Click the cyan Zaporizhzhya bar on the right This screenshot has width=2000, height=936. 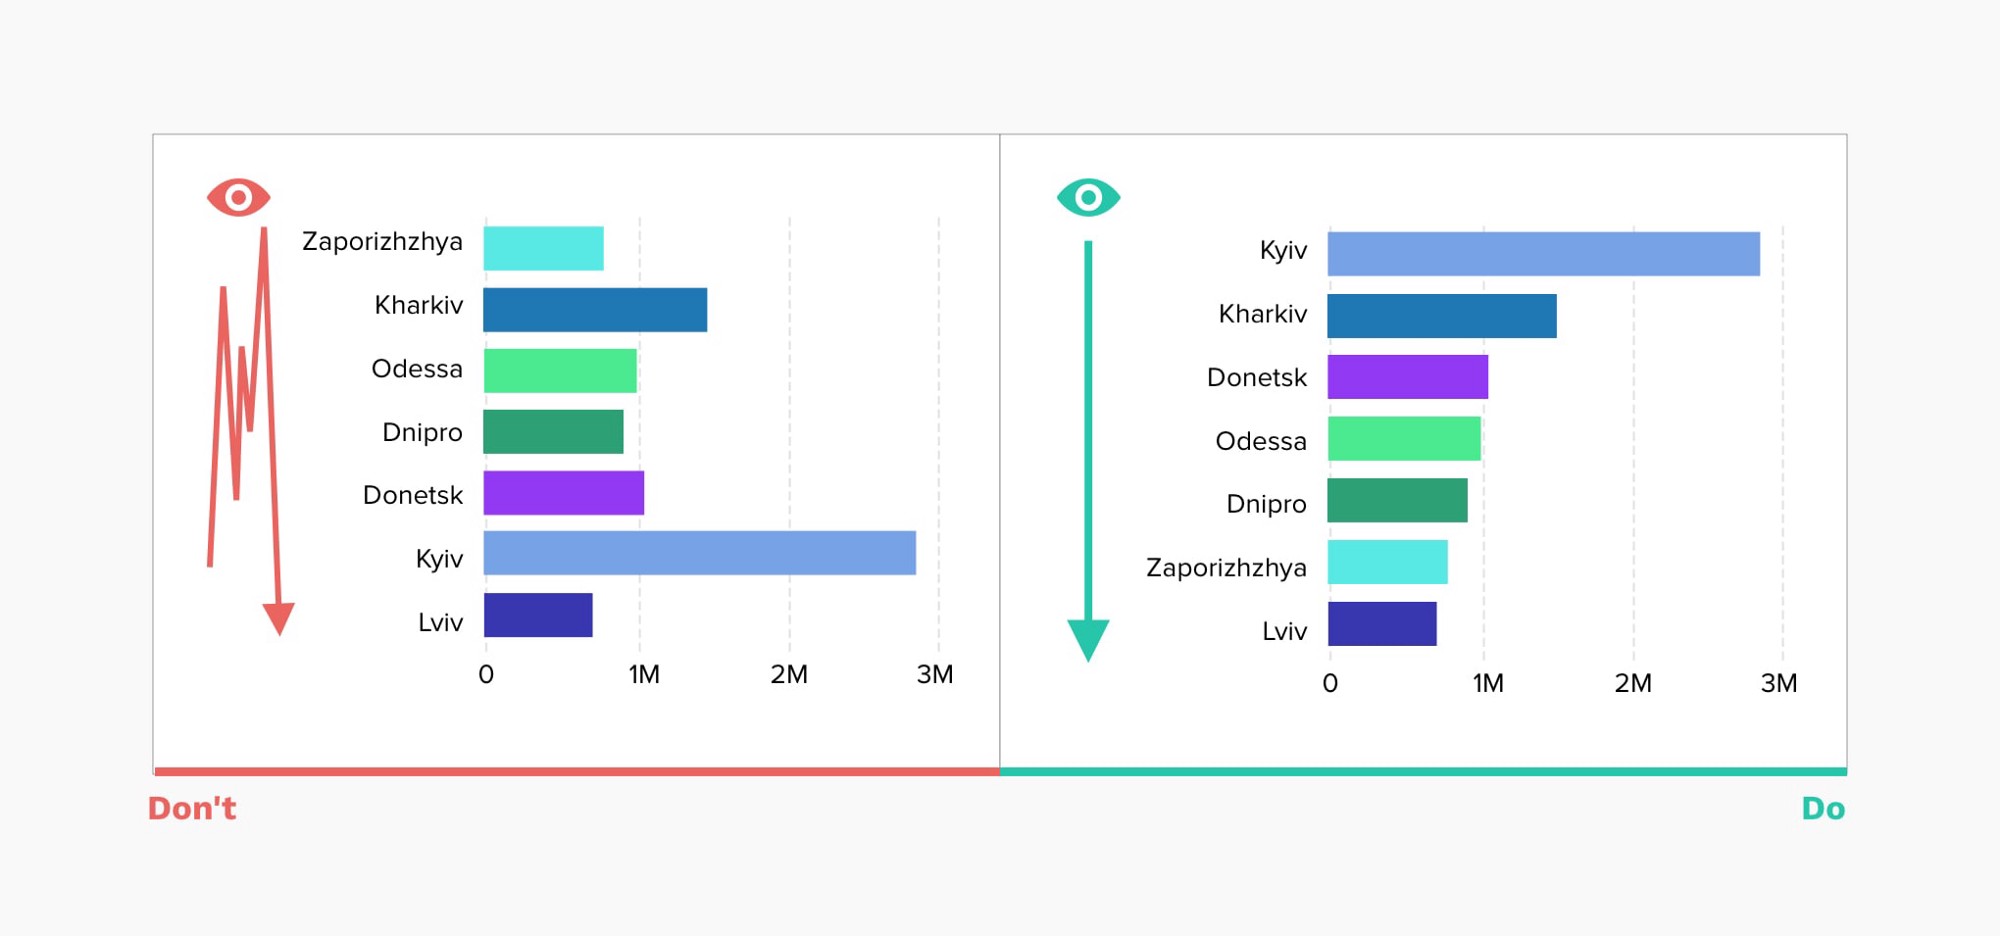1387,562
